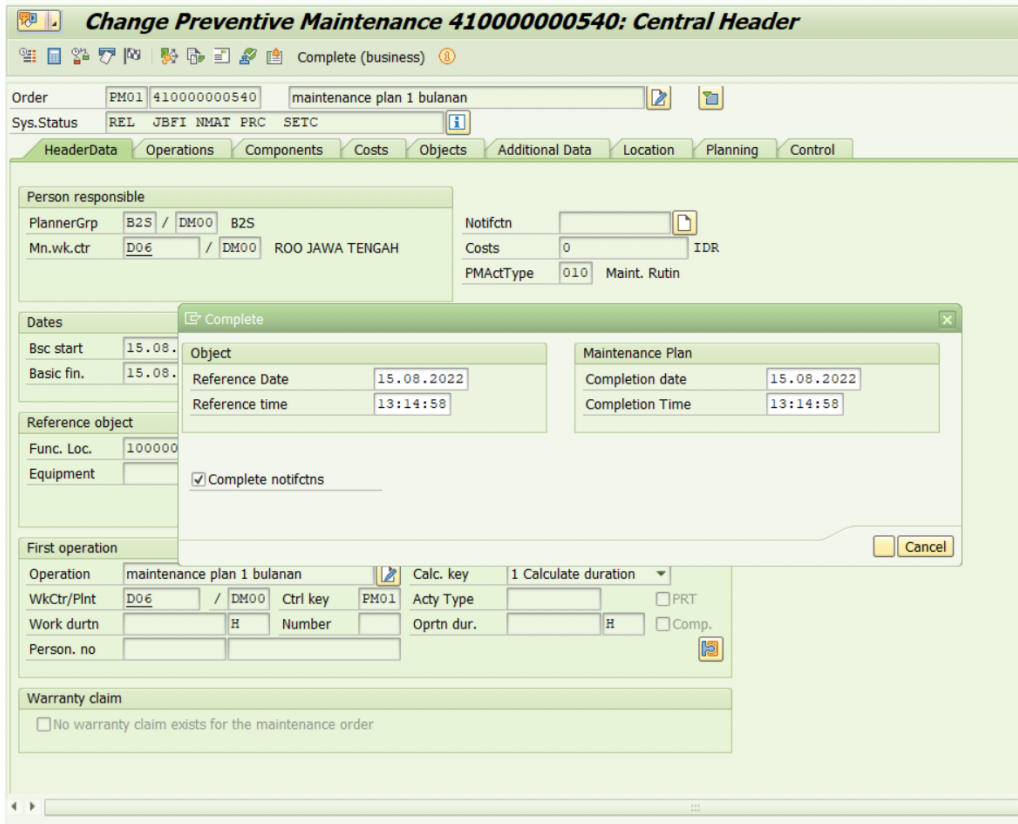Click the calculator icon in the toolbar
1018x824 pixels.
click(55, 57)
